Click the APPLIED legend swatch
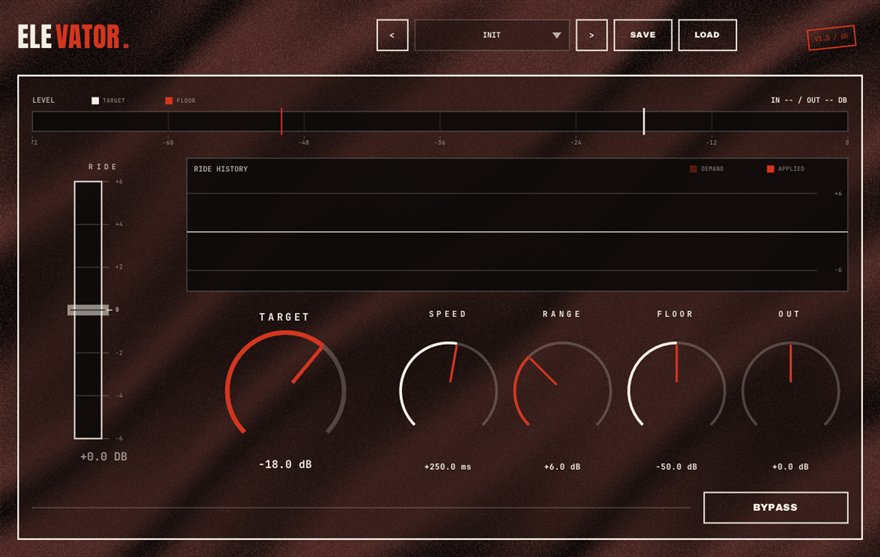 tap(771, 169)
